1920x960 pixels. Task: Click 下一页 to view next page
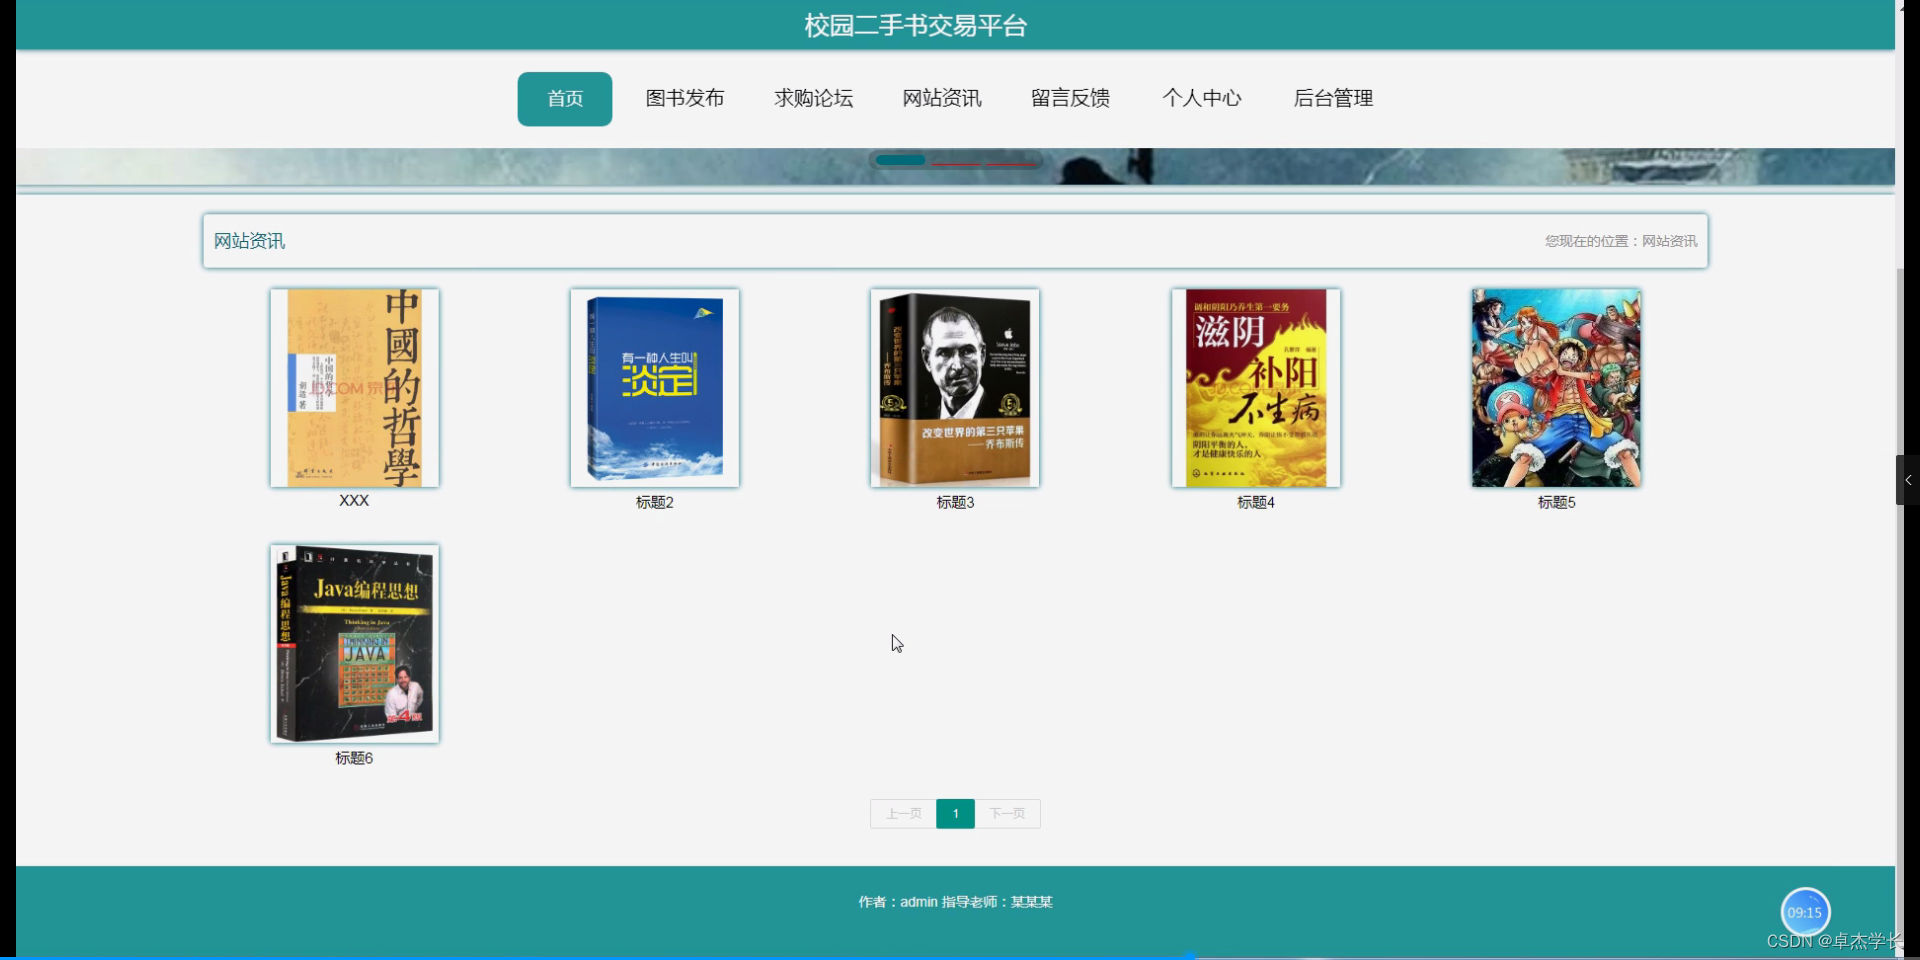click(1007, 813)
